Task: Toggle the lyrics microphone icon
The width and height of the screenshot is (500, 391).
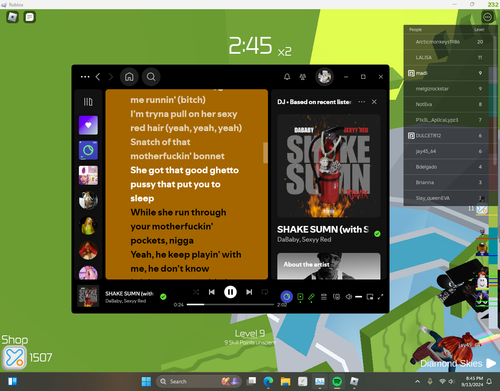Action: 311,297
